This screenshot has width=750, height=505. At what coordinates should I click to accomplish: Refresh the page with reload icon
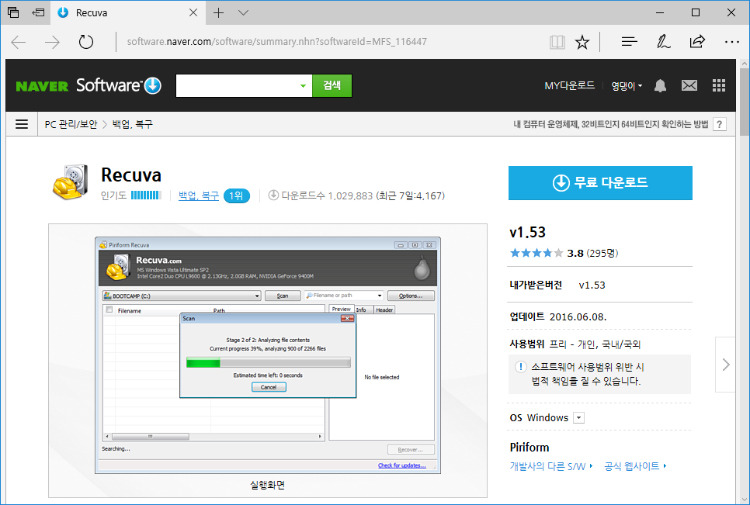click(x=86, y=42)
